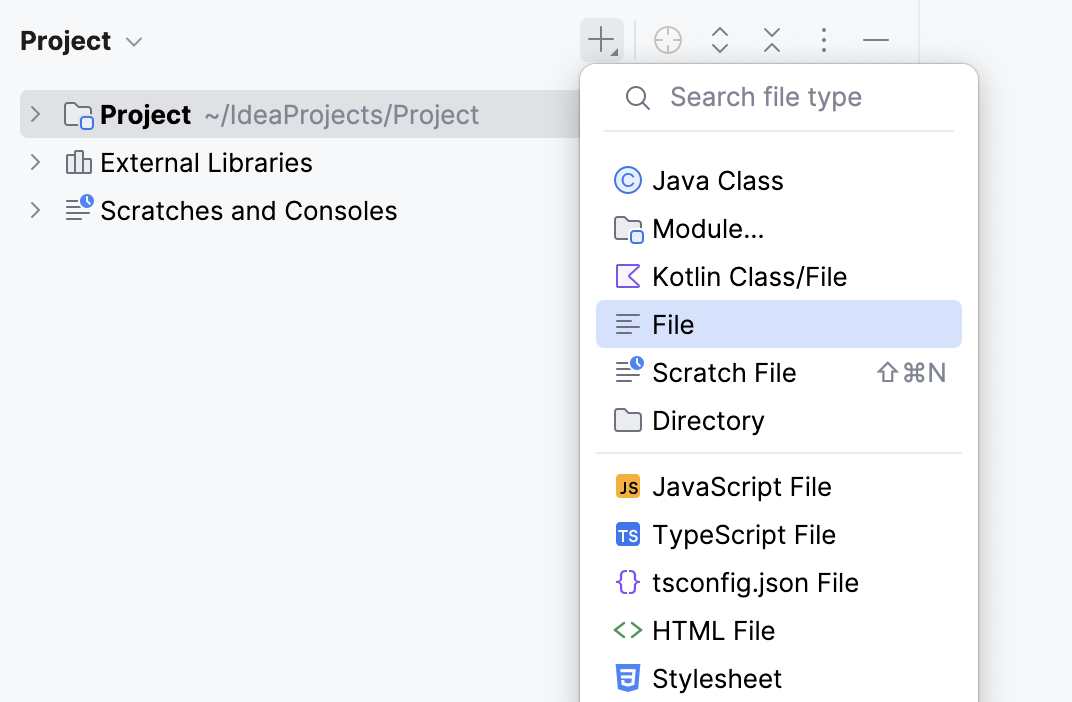Click the TypeScript File icon
1072x702 pixels.
click(x=628, y=535)
